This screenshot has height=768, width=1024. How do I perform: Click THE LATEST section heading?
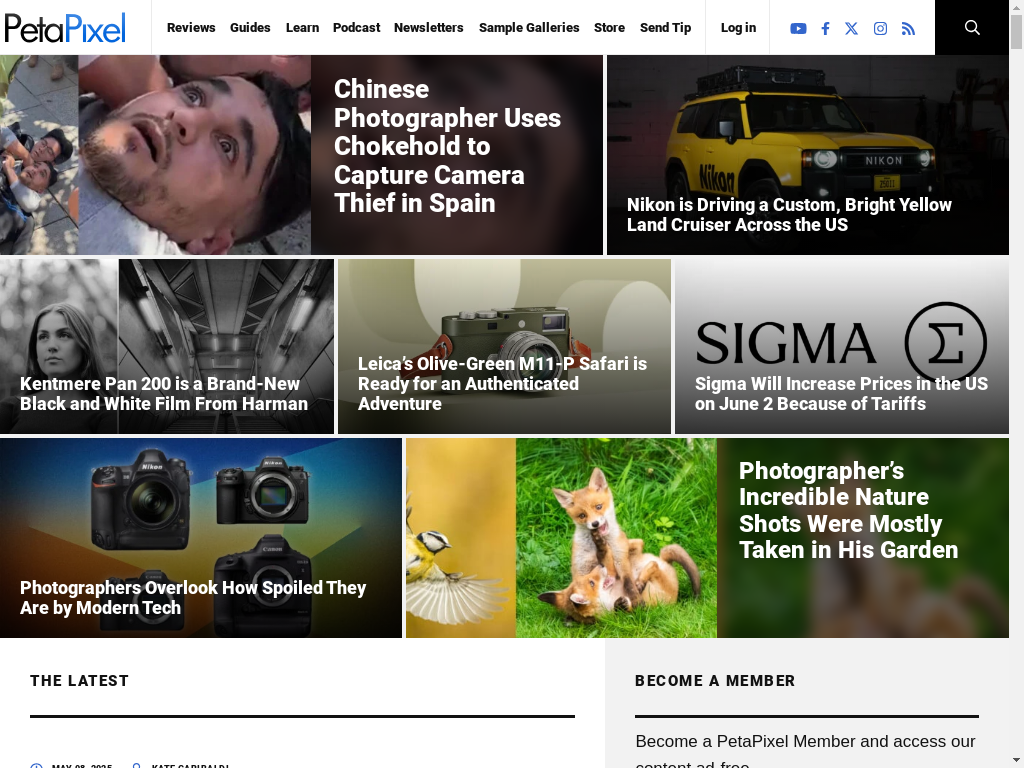point(80,680)
